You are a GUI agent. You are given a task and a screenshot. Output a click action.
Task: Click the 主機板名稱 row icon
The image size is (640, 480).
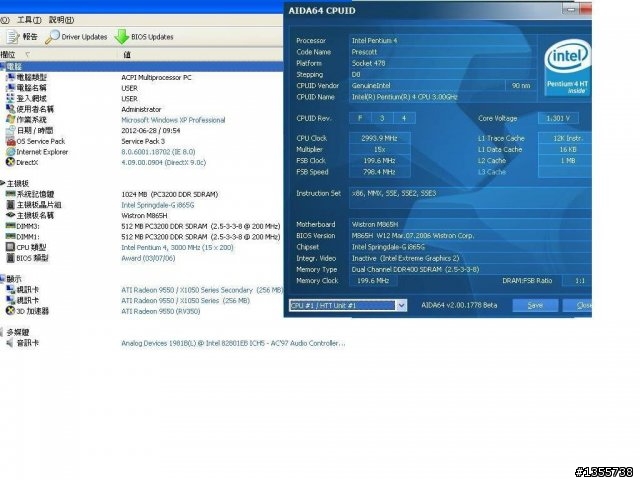[11, 215]
